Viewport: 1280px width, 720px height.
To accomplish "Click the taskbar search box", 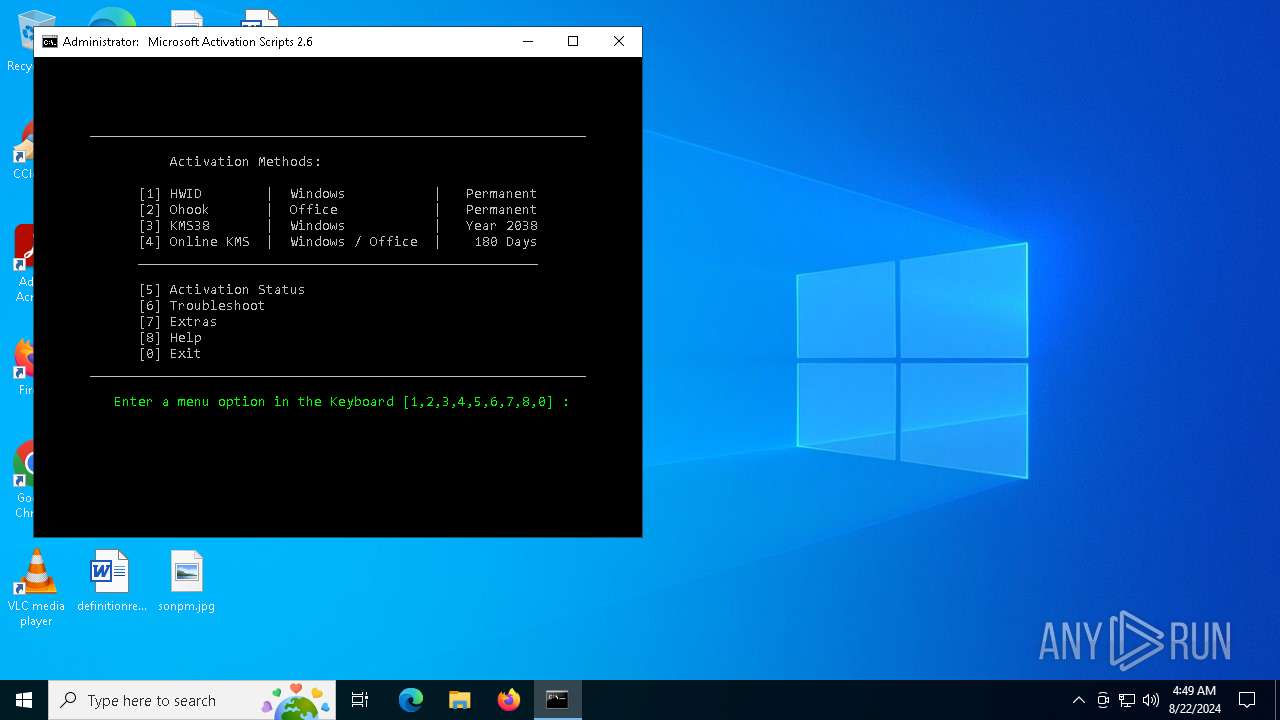I will click(192, 700).
